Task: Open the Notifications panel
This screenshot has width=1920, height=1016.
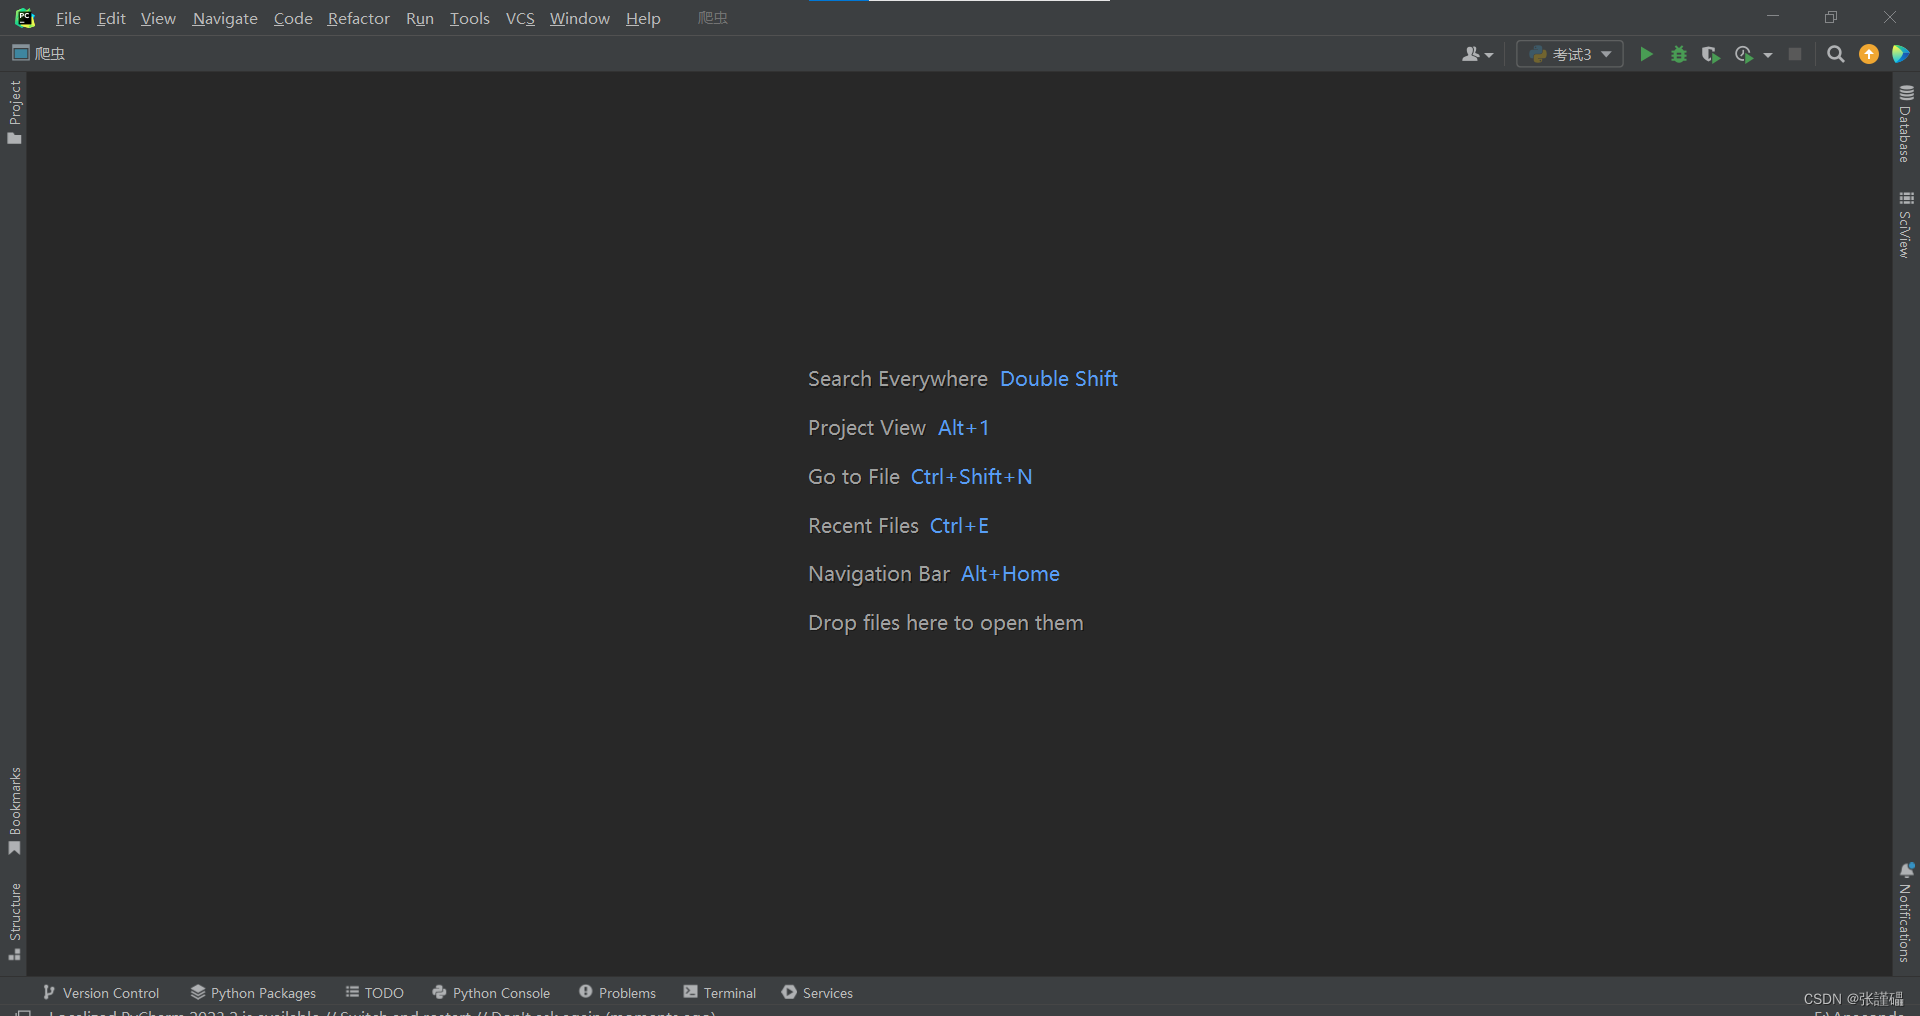Action: [1906, 912]
